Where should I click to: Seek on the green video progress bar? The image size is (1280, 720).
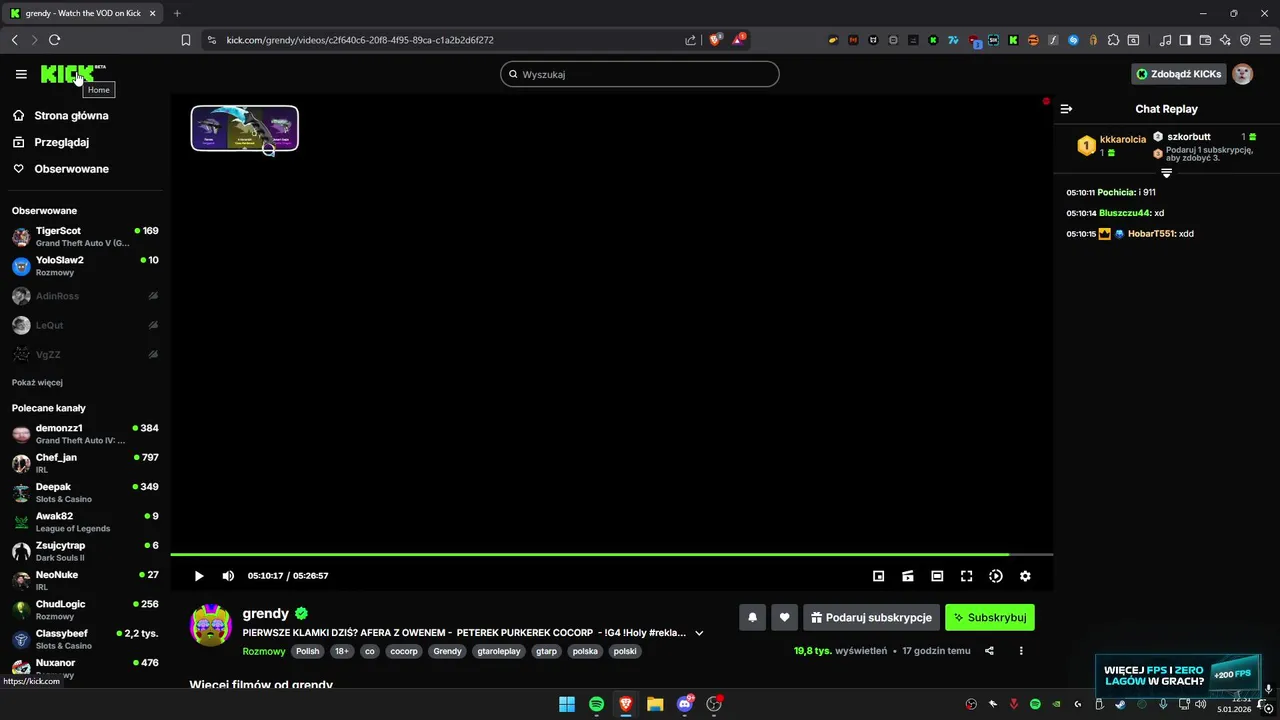pos(611,554)
